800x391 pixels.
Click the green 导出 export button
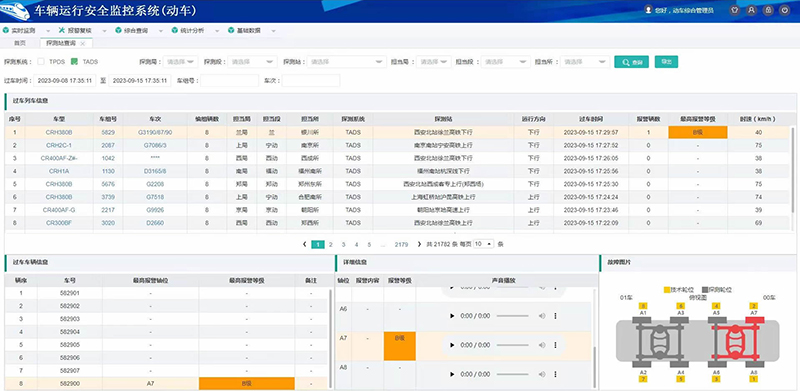[x=666, y=62]
